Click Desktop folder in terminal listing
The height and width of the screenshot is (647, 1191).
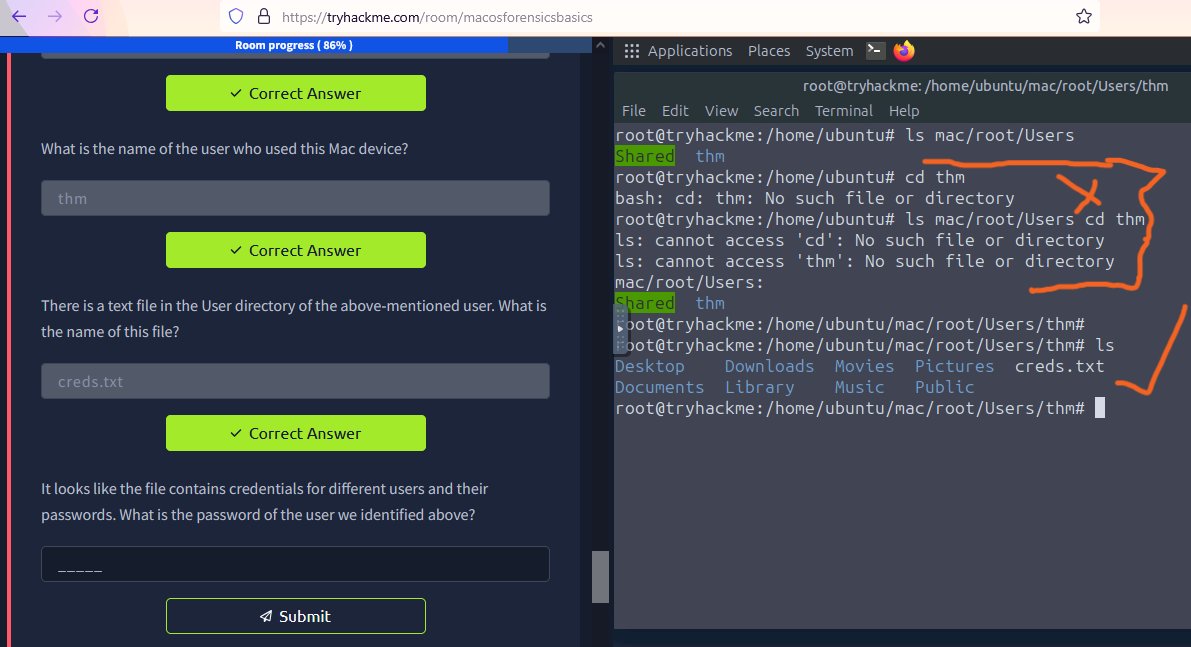(649, 366)
